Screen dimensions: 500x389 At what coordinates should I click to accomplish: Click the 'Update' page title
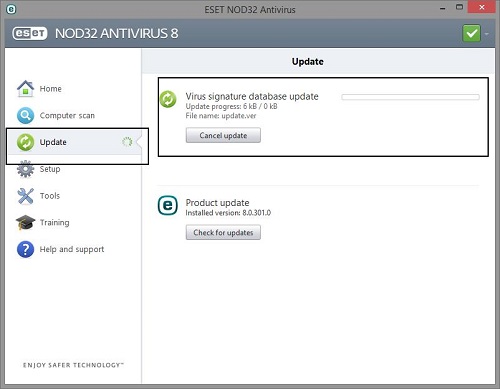click(x=308, y=62)
